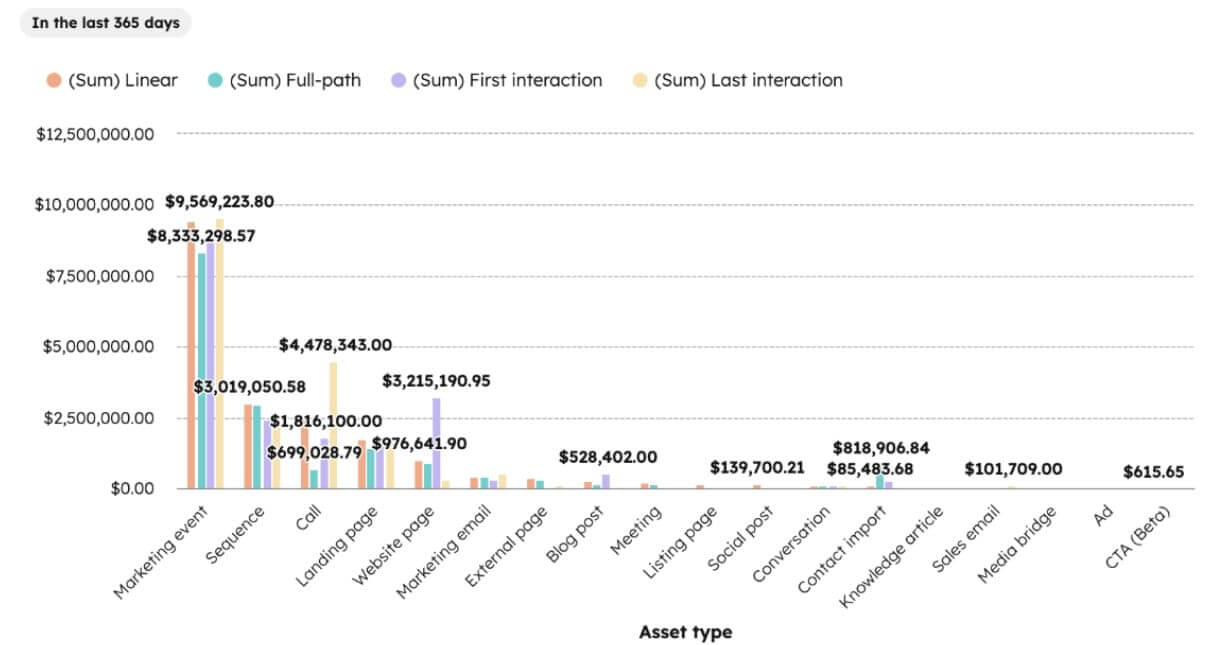Click the $699,028.79 data label

point(314,452)
